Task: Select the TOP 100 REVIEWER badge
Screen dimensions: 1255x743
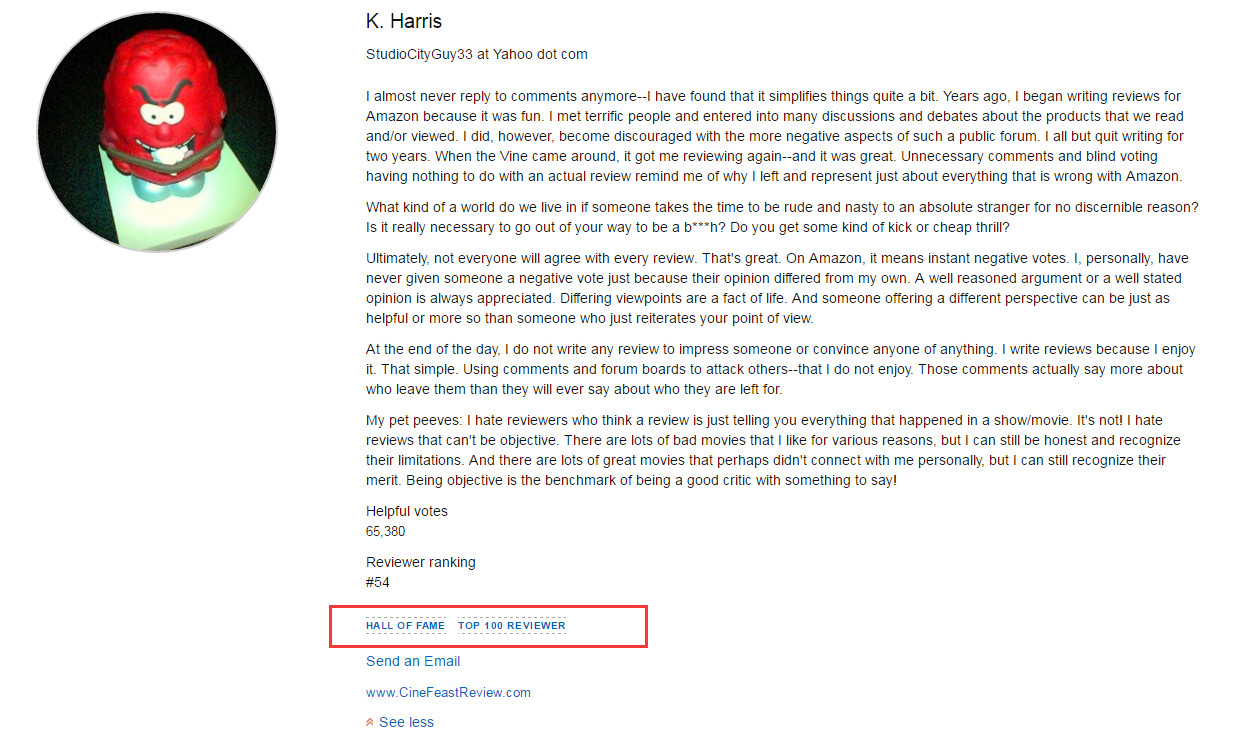Action: (x=512, y=626)
